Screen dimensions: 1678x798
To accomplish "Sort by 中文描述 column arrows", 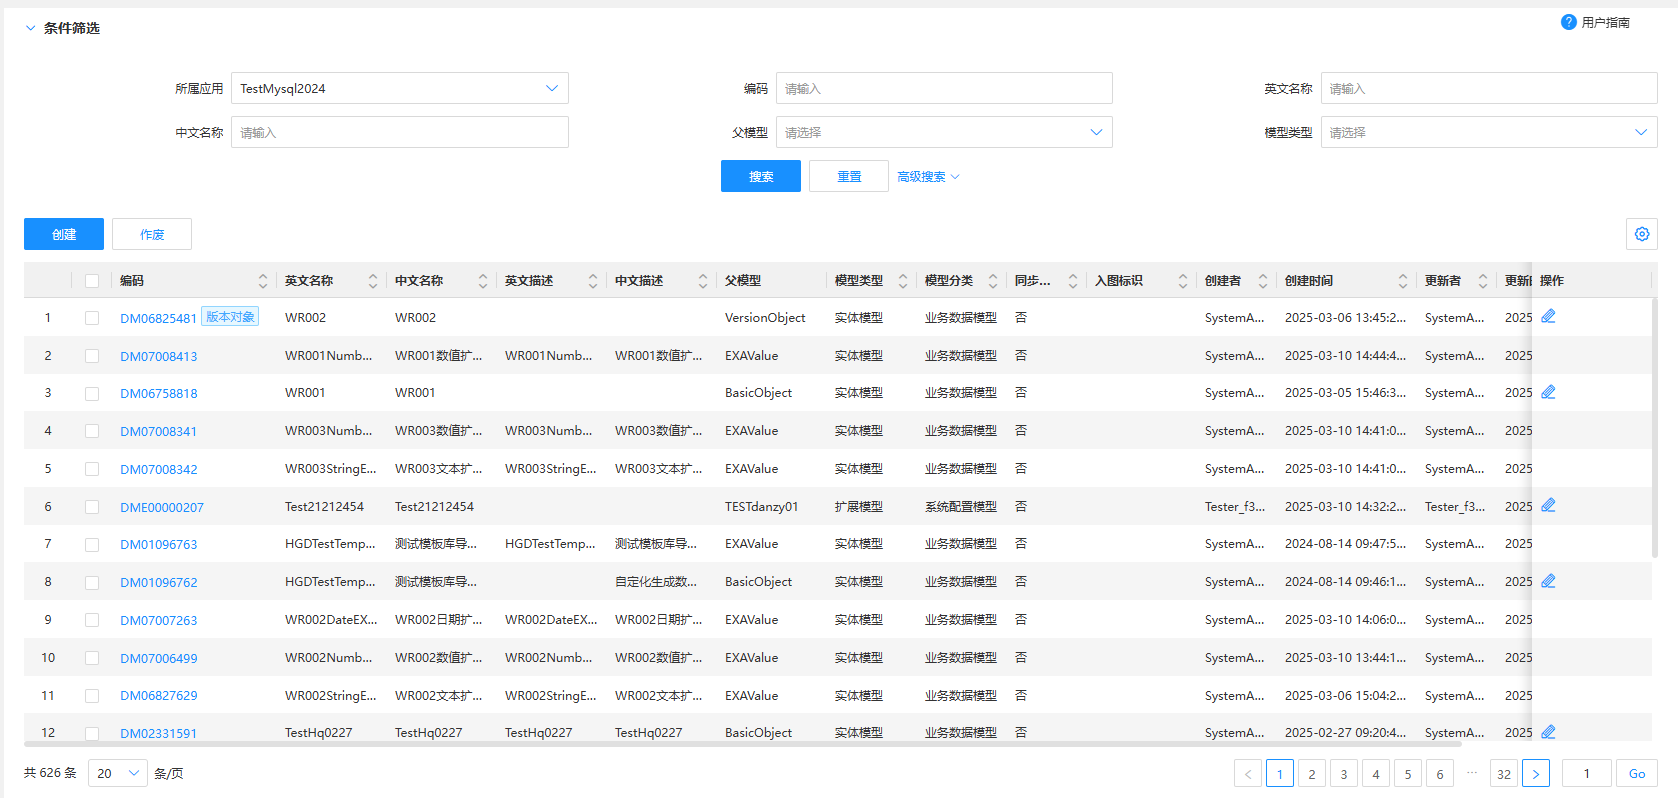I will coord(703,281).
